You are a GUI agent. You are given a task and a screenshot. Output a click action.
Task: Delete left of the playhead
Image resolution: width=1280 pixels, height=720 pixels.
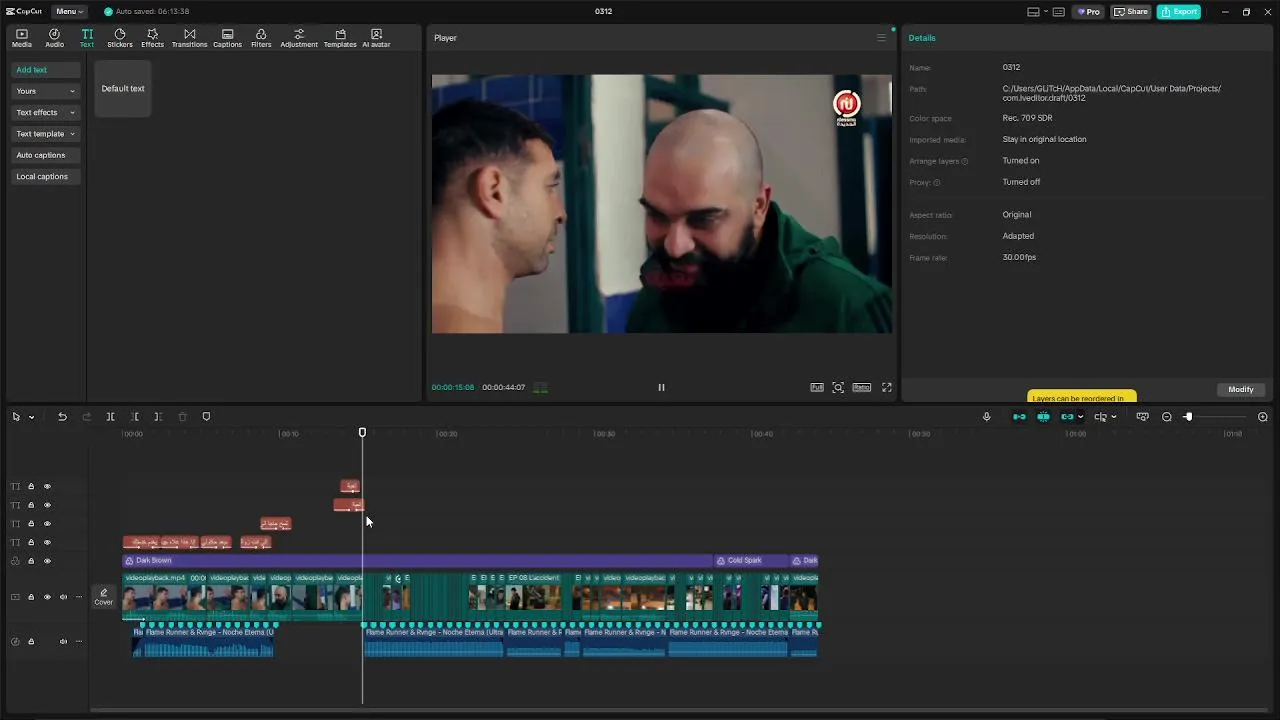pyautogui.click(x=134, y=417)
